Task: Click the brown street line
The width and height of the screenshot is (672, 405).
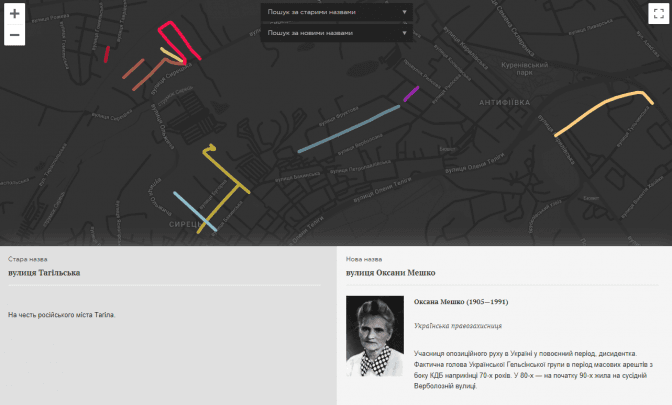Action: point(133,69)
